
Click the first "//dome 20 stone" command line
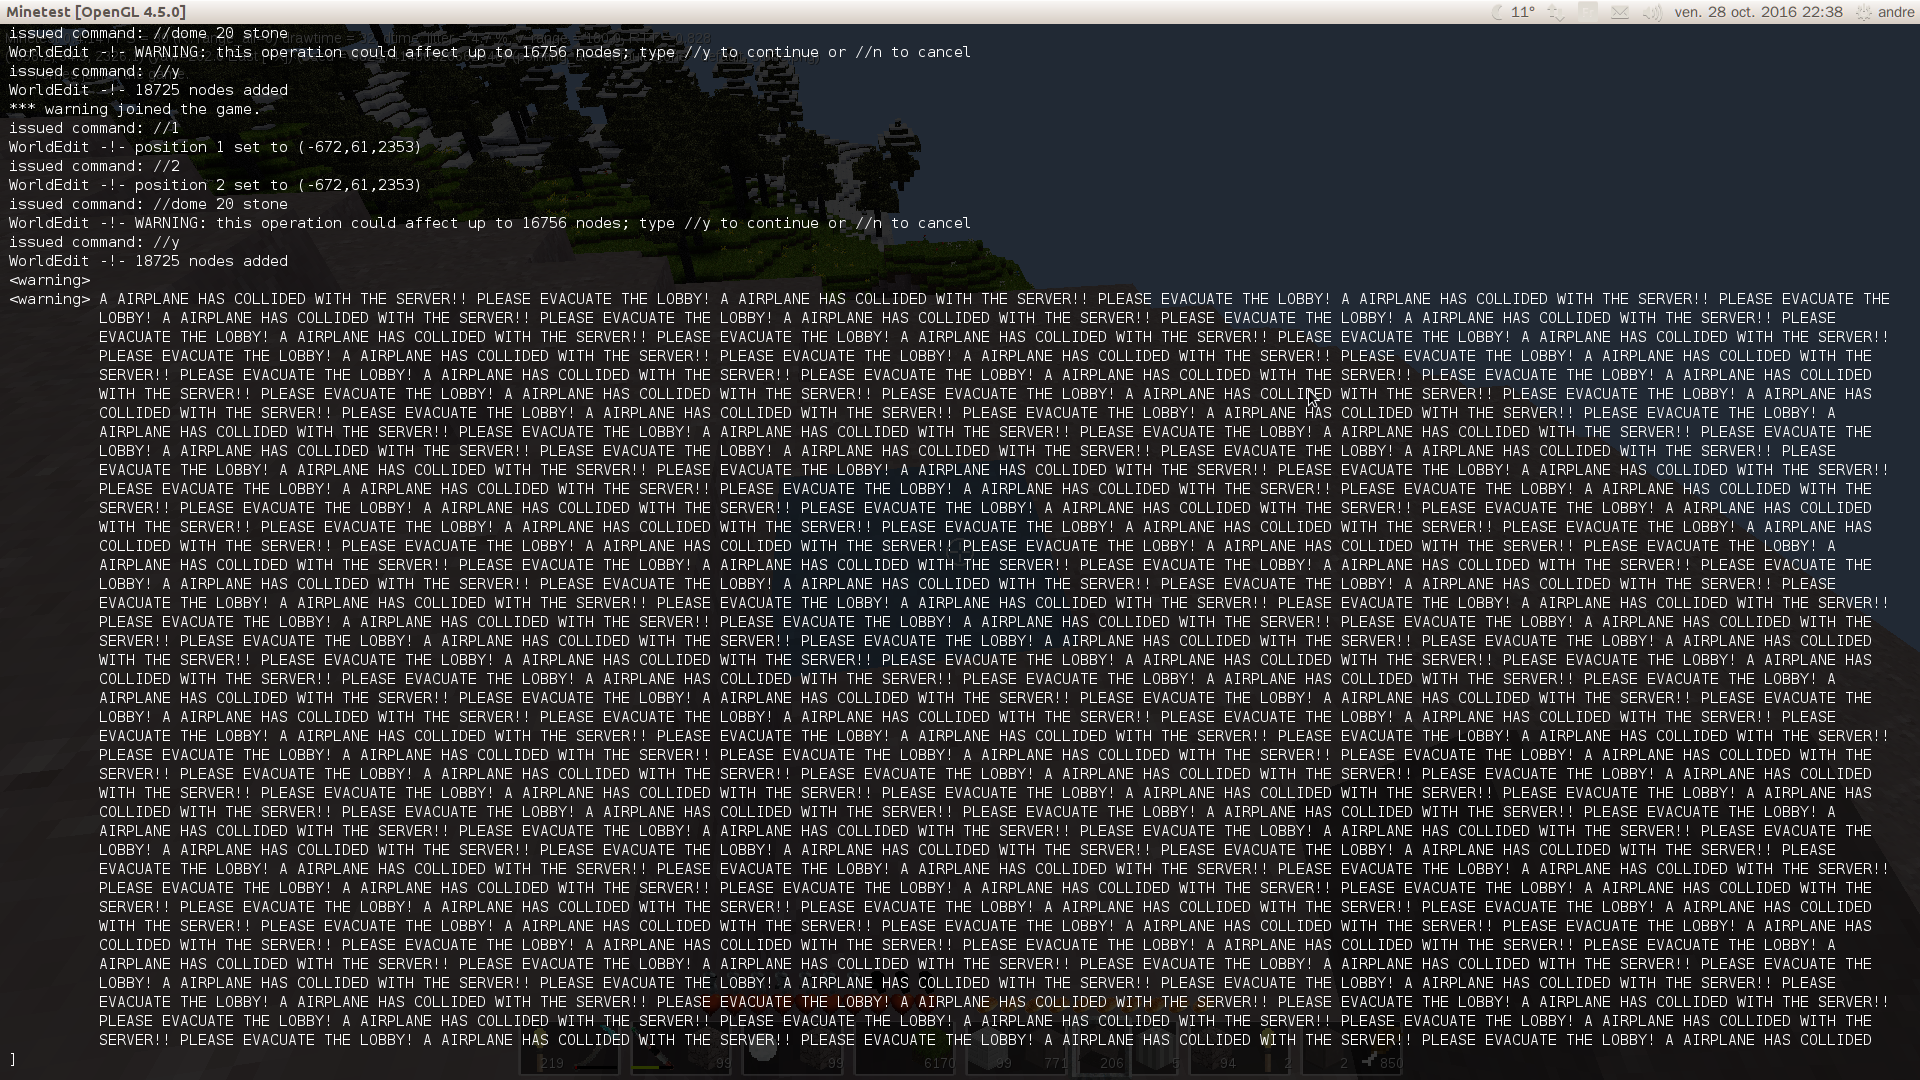(x=148, y=33)
